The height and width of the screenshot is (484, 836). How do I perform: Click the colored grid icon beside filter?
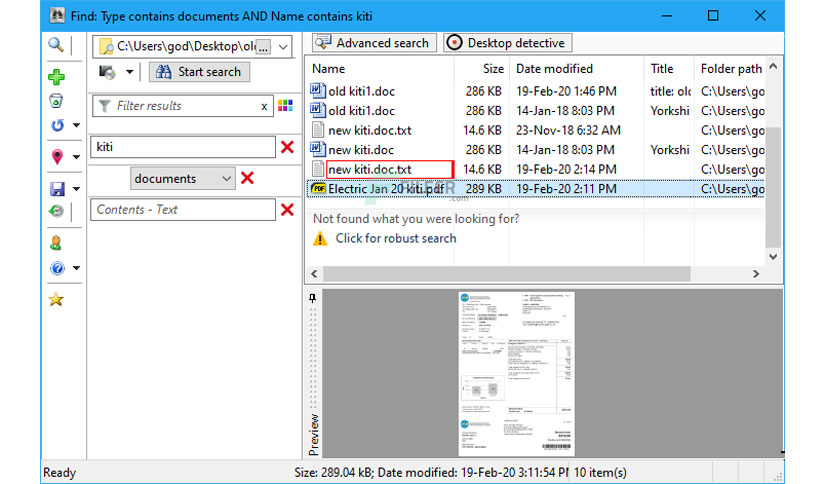tap(285, 105)
